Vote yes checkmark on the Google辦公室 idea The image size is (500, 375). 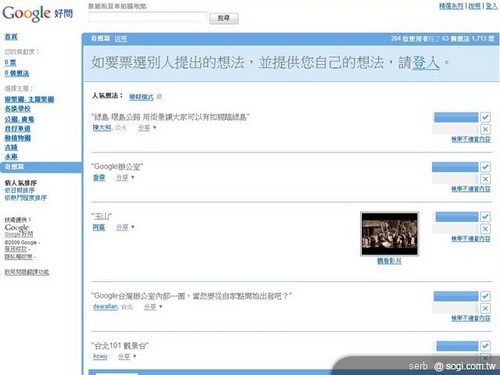point(485,167)
